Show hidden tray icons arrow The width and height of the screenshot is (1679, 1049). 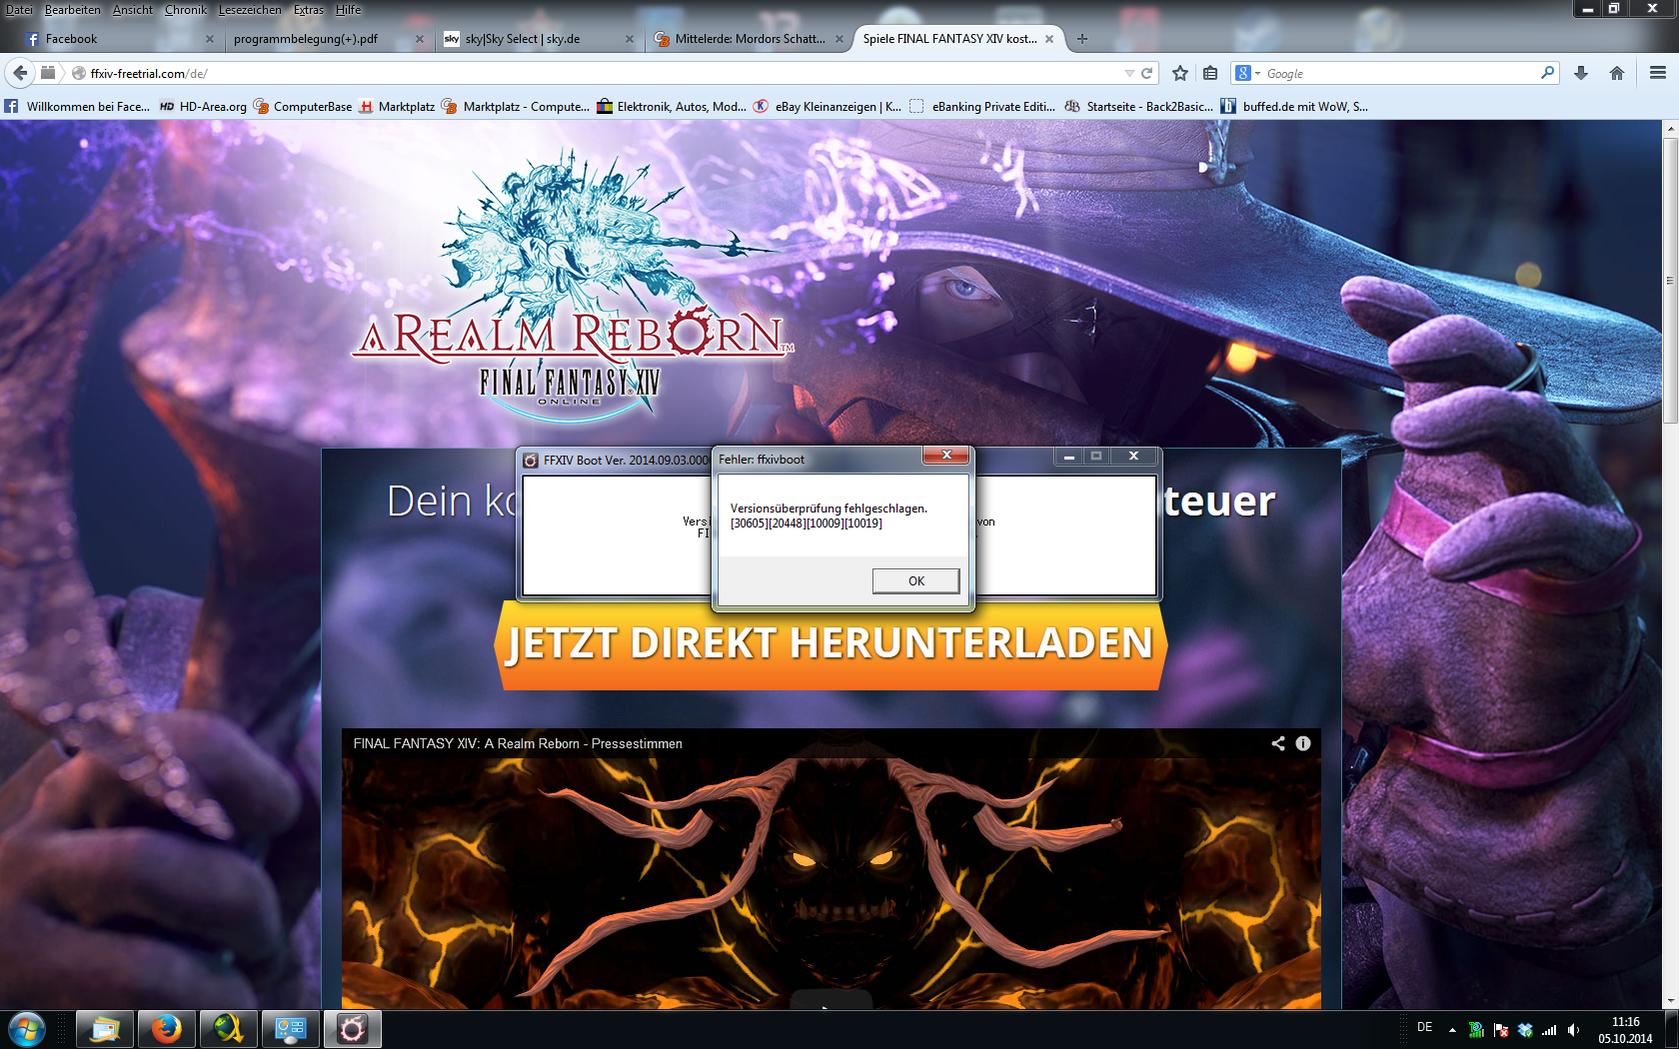(1452, 1029)
